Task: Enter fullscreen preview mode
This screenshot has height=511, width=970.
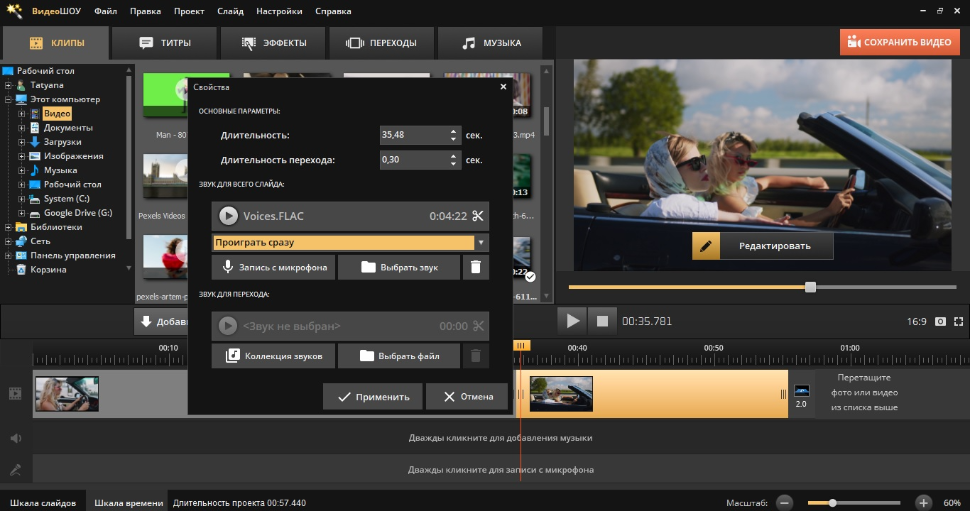Action: tap(959, 321)
